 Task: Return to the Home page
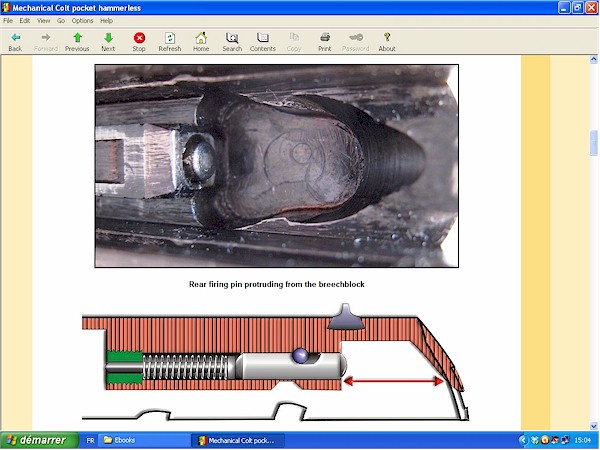[x=201, y=42]
